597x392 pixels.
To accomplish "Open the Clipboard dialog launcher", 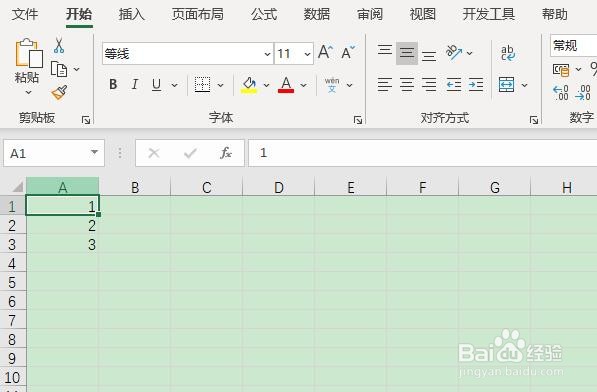I will point(86,120).
